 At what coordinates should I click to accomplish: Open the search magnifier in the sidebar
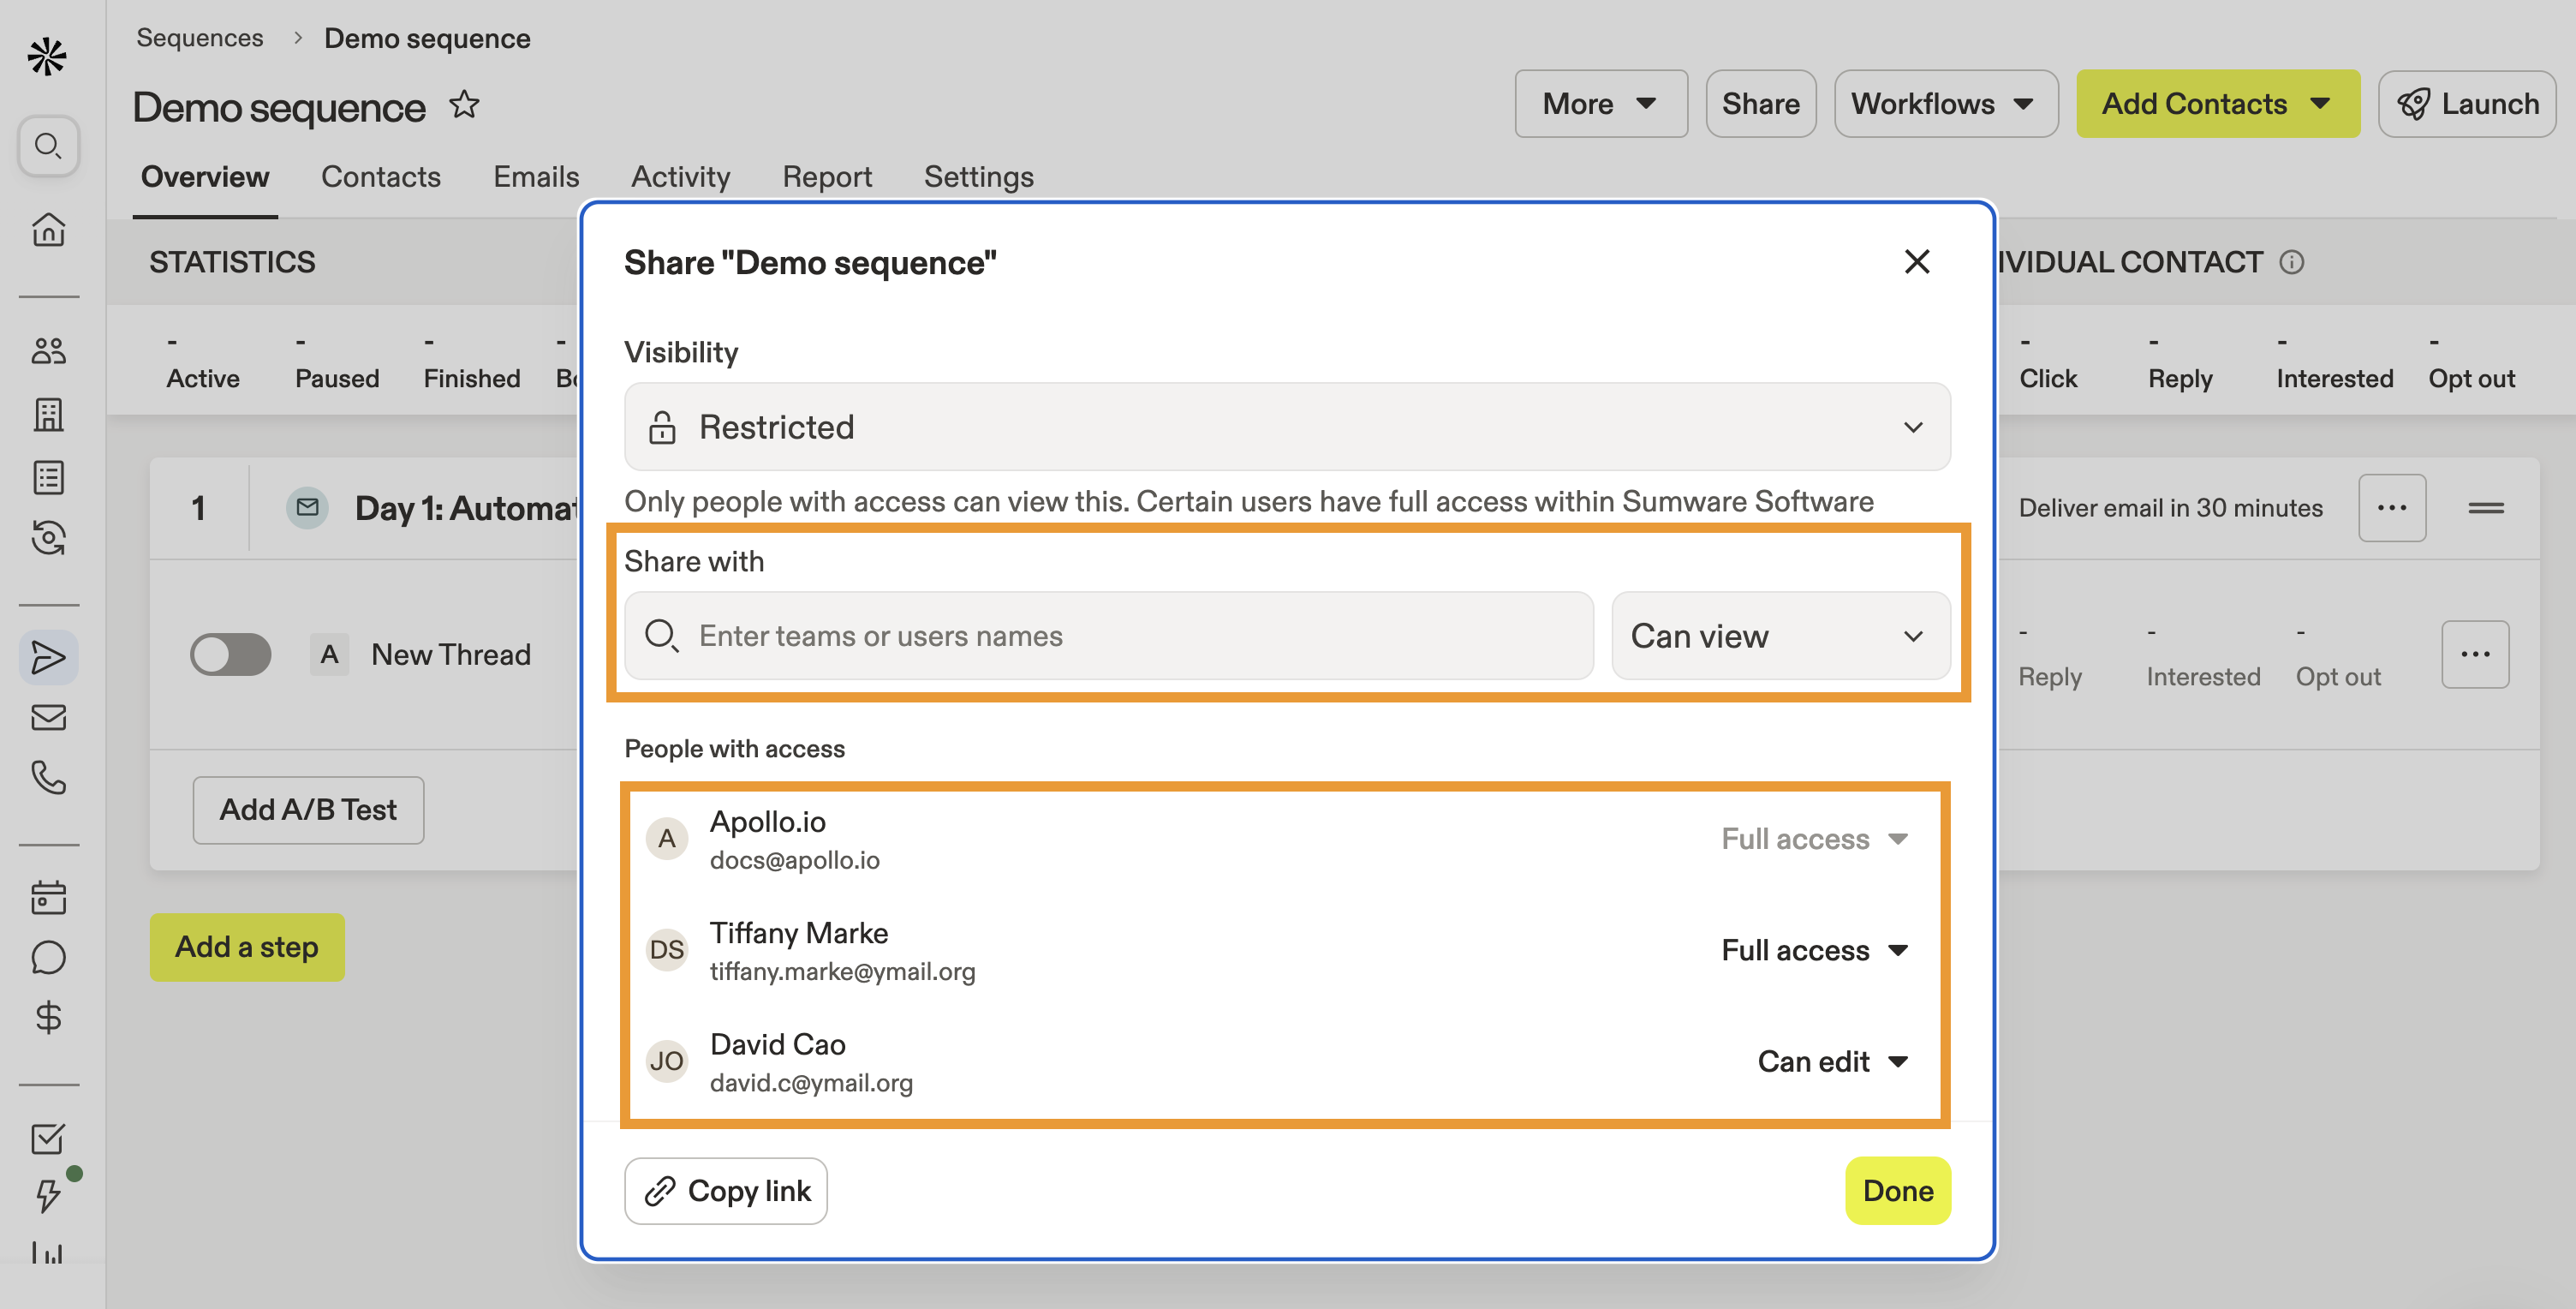pos(48,146)
